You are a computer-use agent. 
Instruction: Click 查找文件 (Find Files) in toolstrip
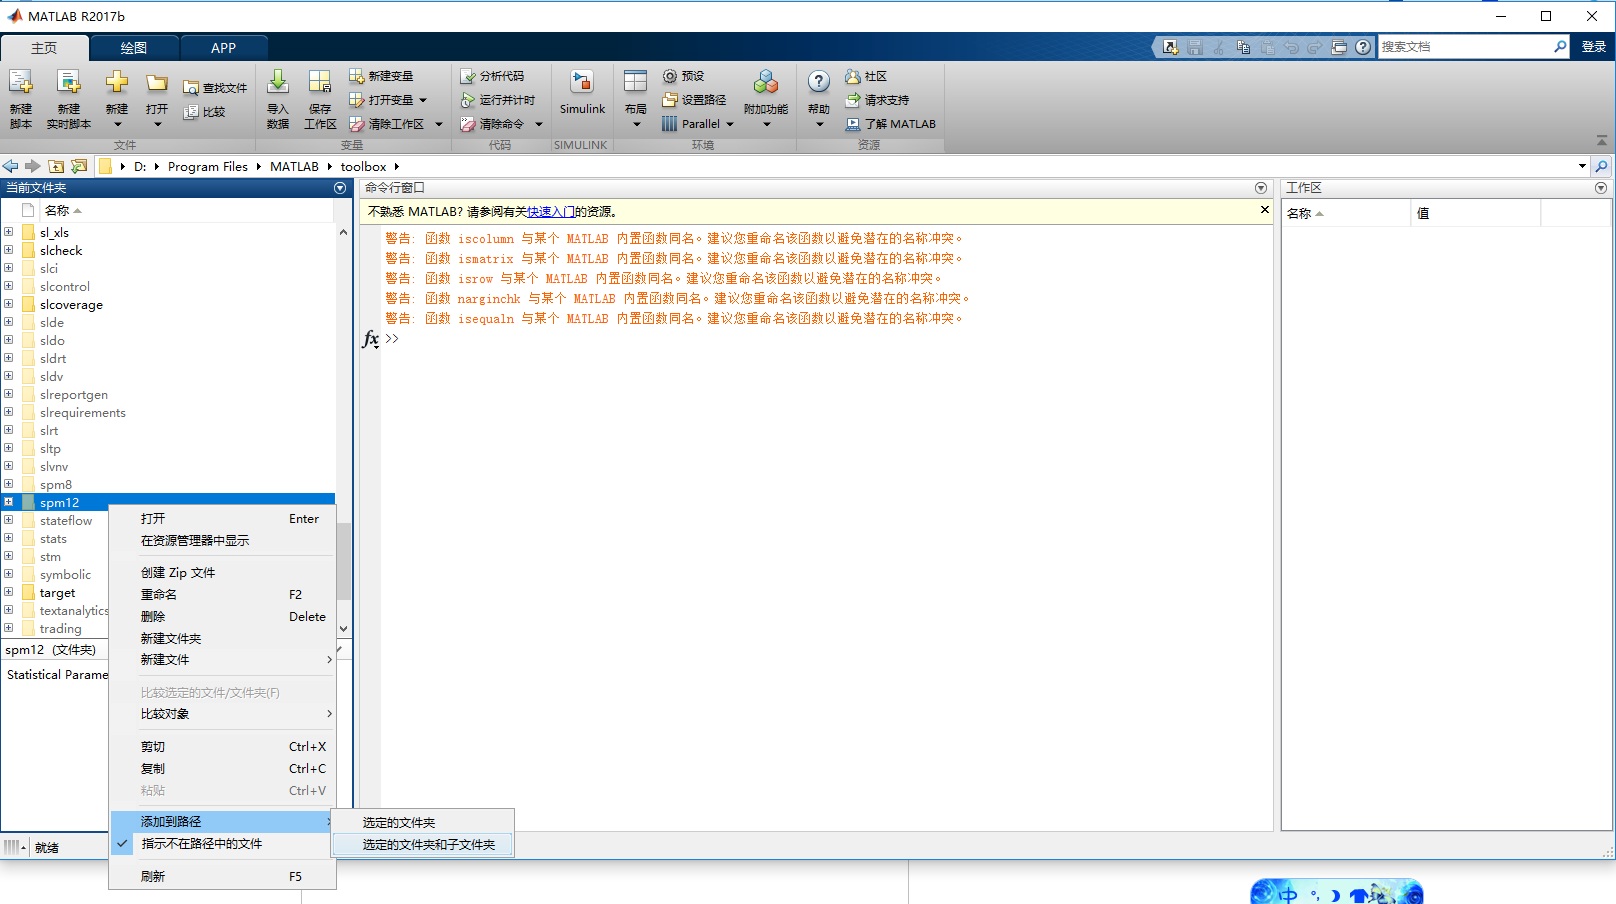[x=214, y=88]
